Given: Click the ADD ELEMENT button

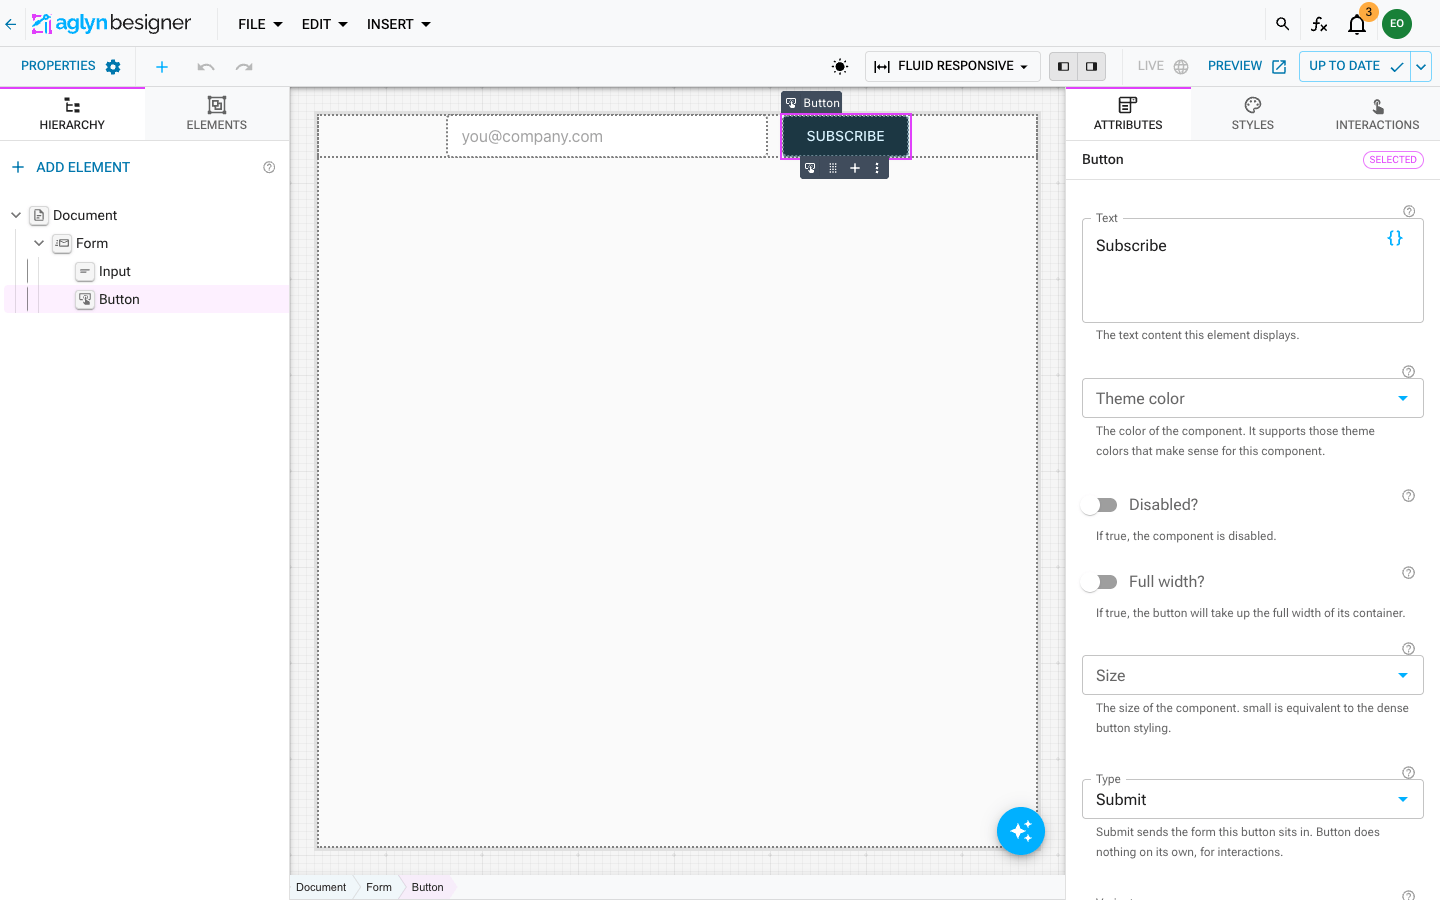Looking at the screenshot, I should click(x=71, y=167).
